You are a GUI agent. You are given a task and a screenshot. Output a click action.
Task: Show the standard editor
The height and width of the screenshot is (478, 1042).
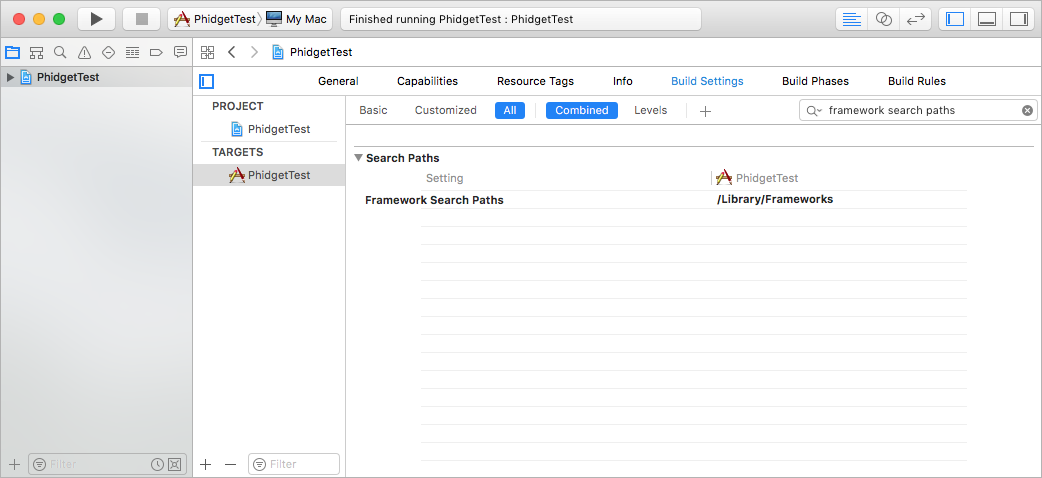point(851,19)
